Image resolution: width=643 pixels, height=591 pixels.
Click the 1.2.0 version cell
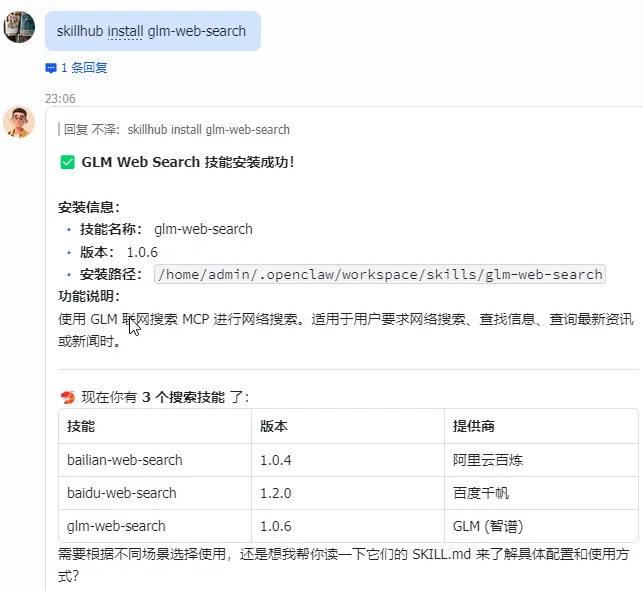pos(348,493)
